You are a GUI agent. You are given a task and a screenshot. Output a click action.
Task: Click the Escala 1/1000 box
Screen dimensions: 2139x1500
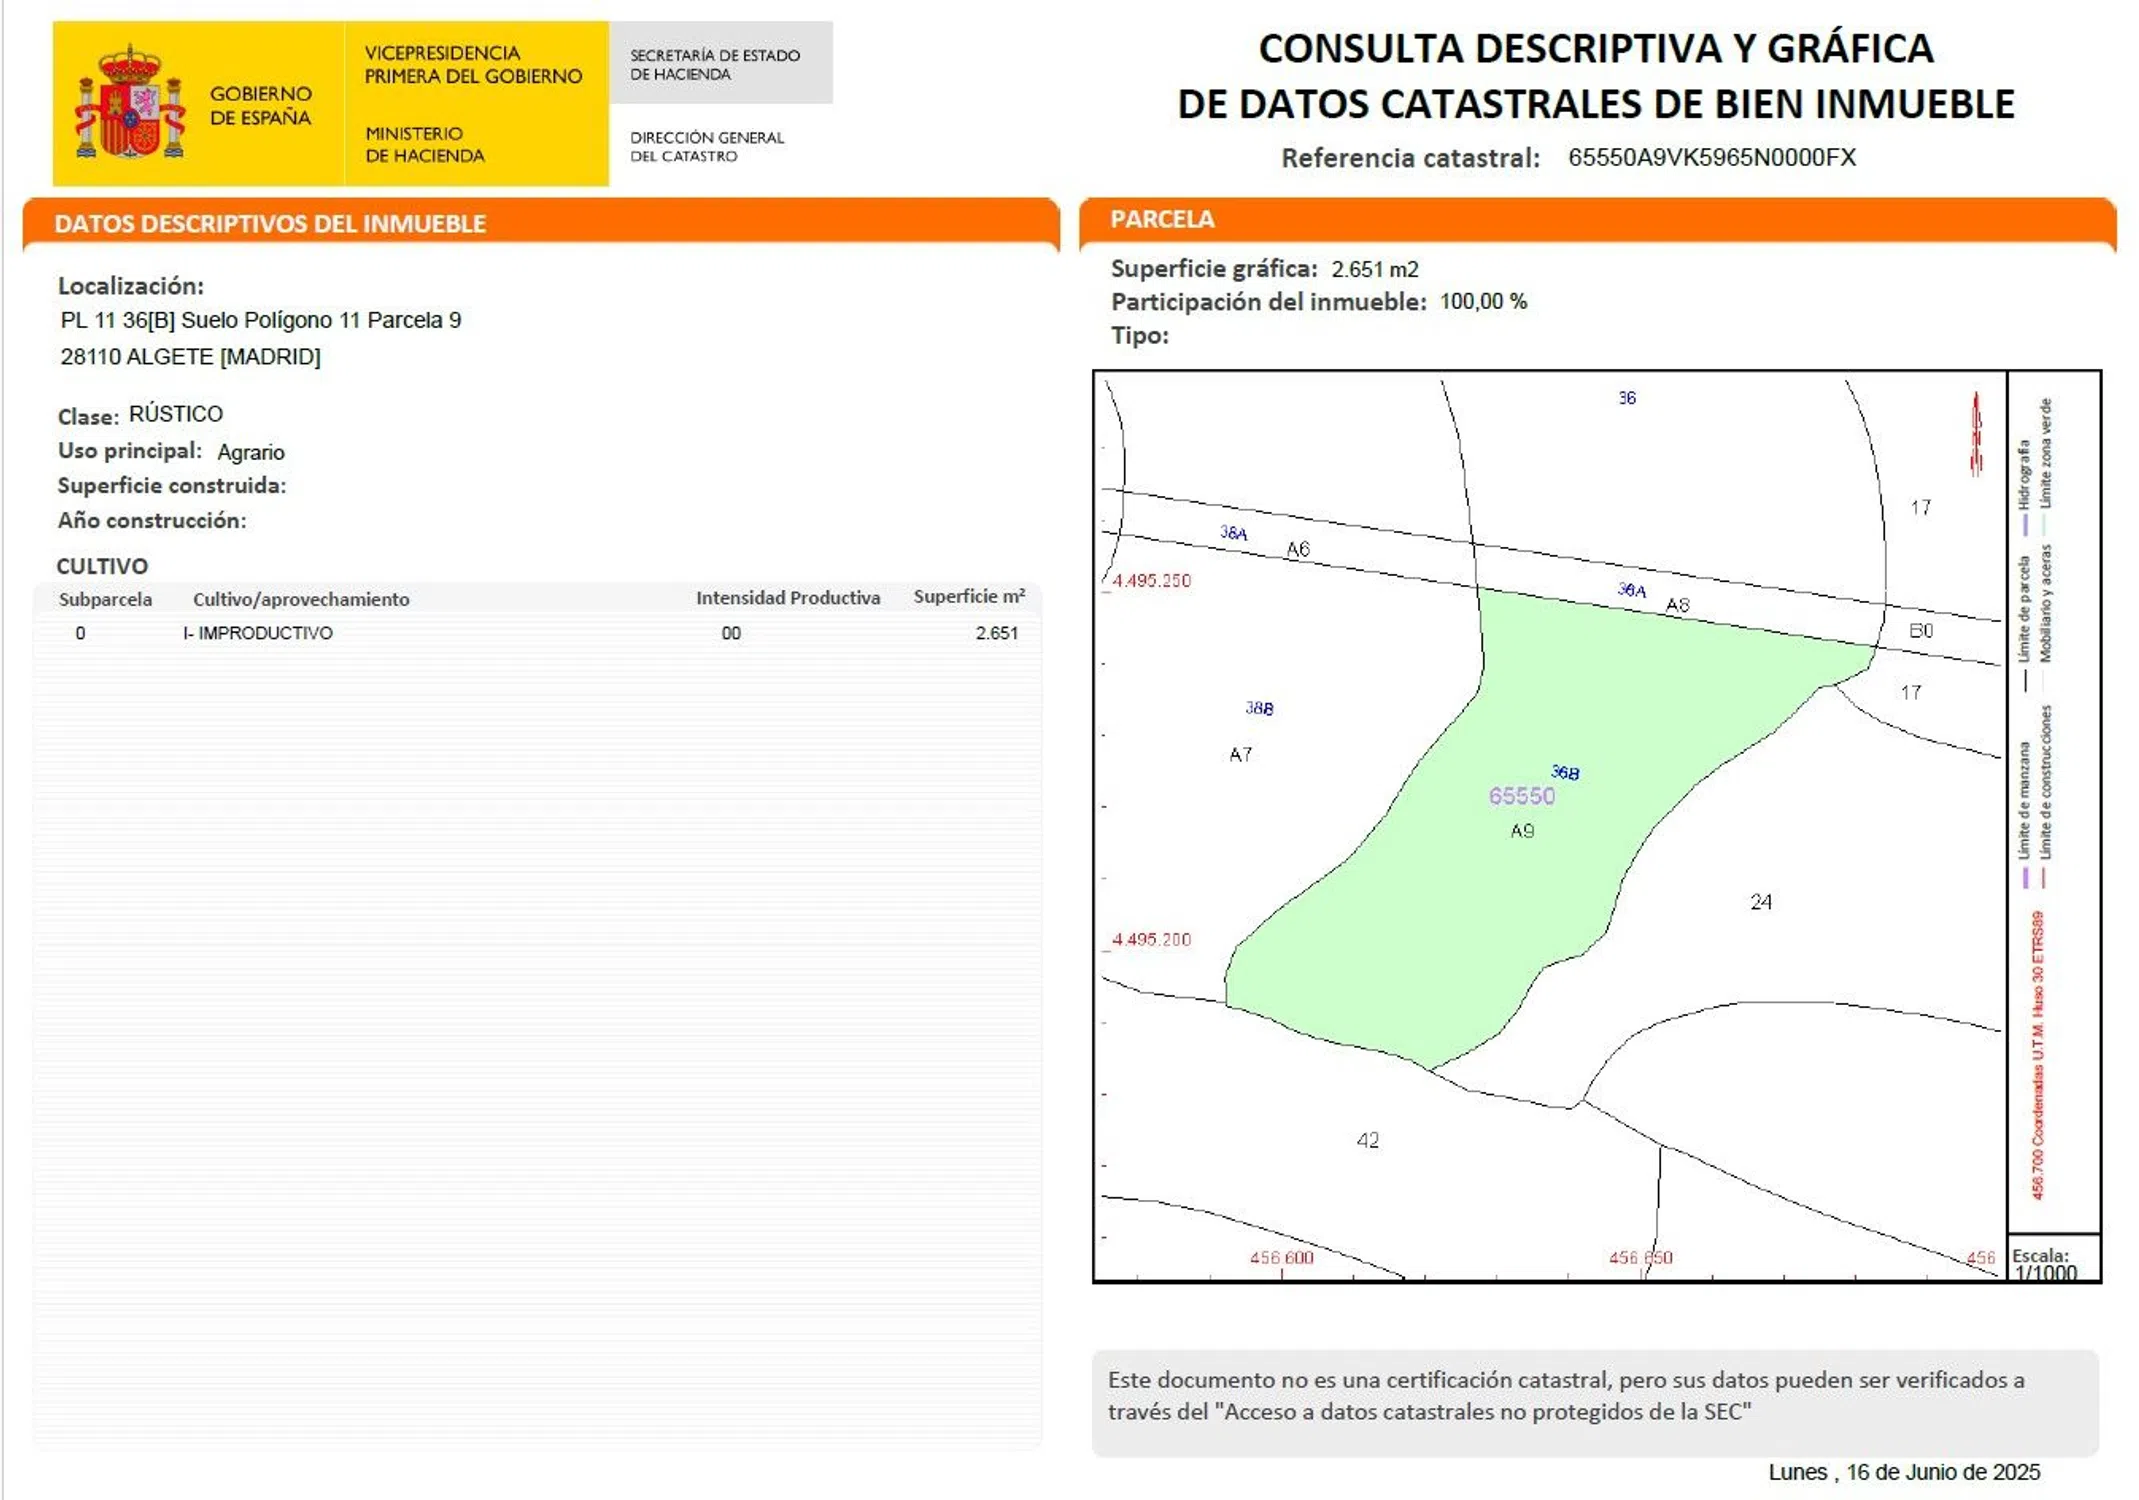pos(2050,1262)
